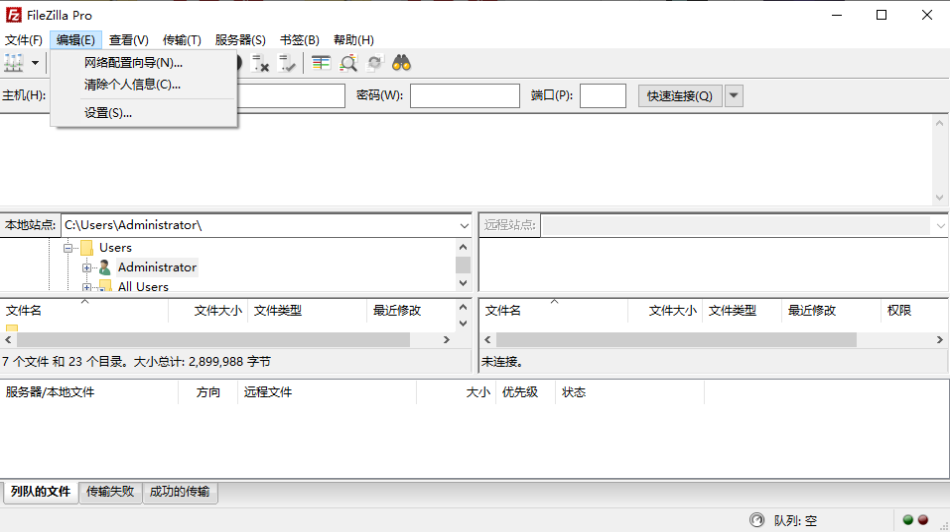Click the message log scroll down arrow

[x=939, y=198]
